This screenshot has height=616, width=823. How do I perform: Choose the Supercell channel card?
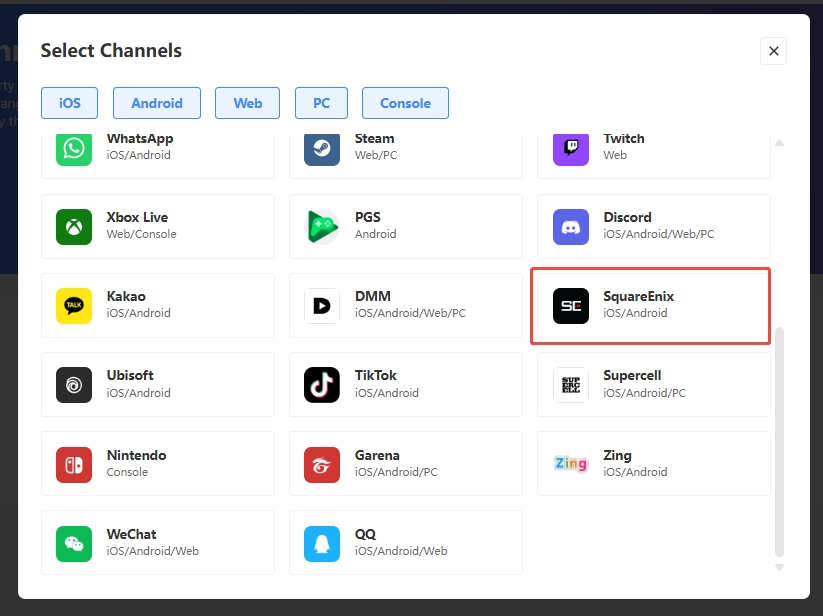click(x=653, y=385)
